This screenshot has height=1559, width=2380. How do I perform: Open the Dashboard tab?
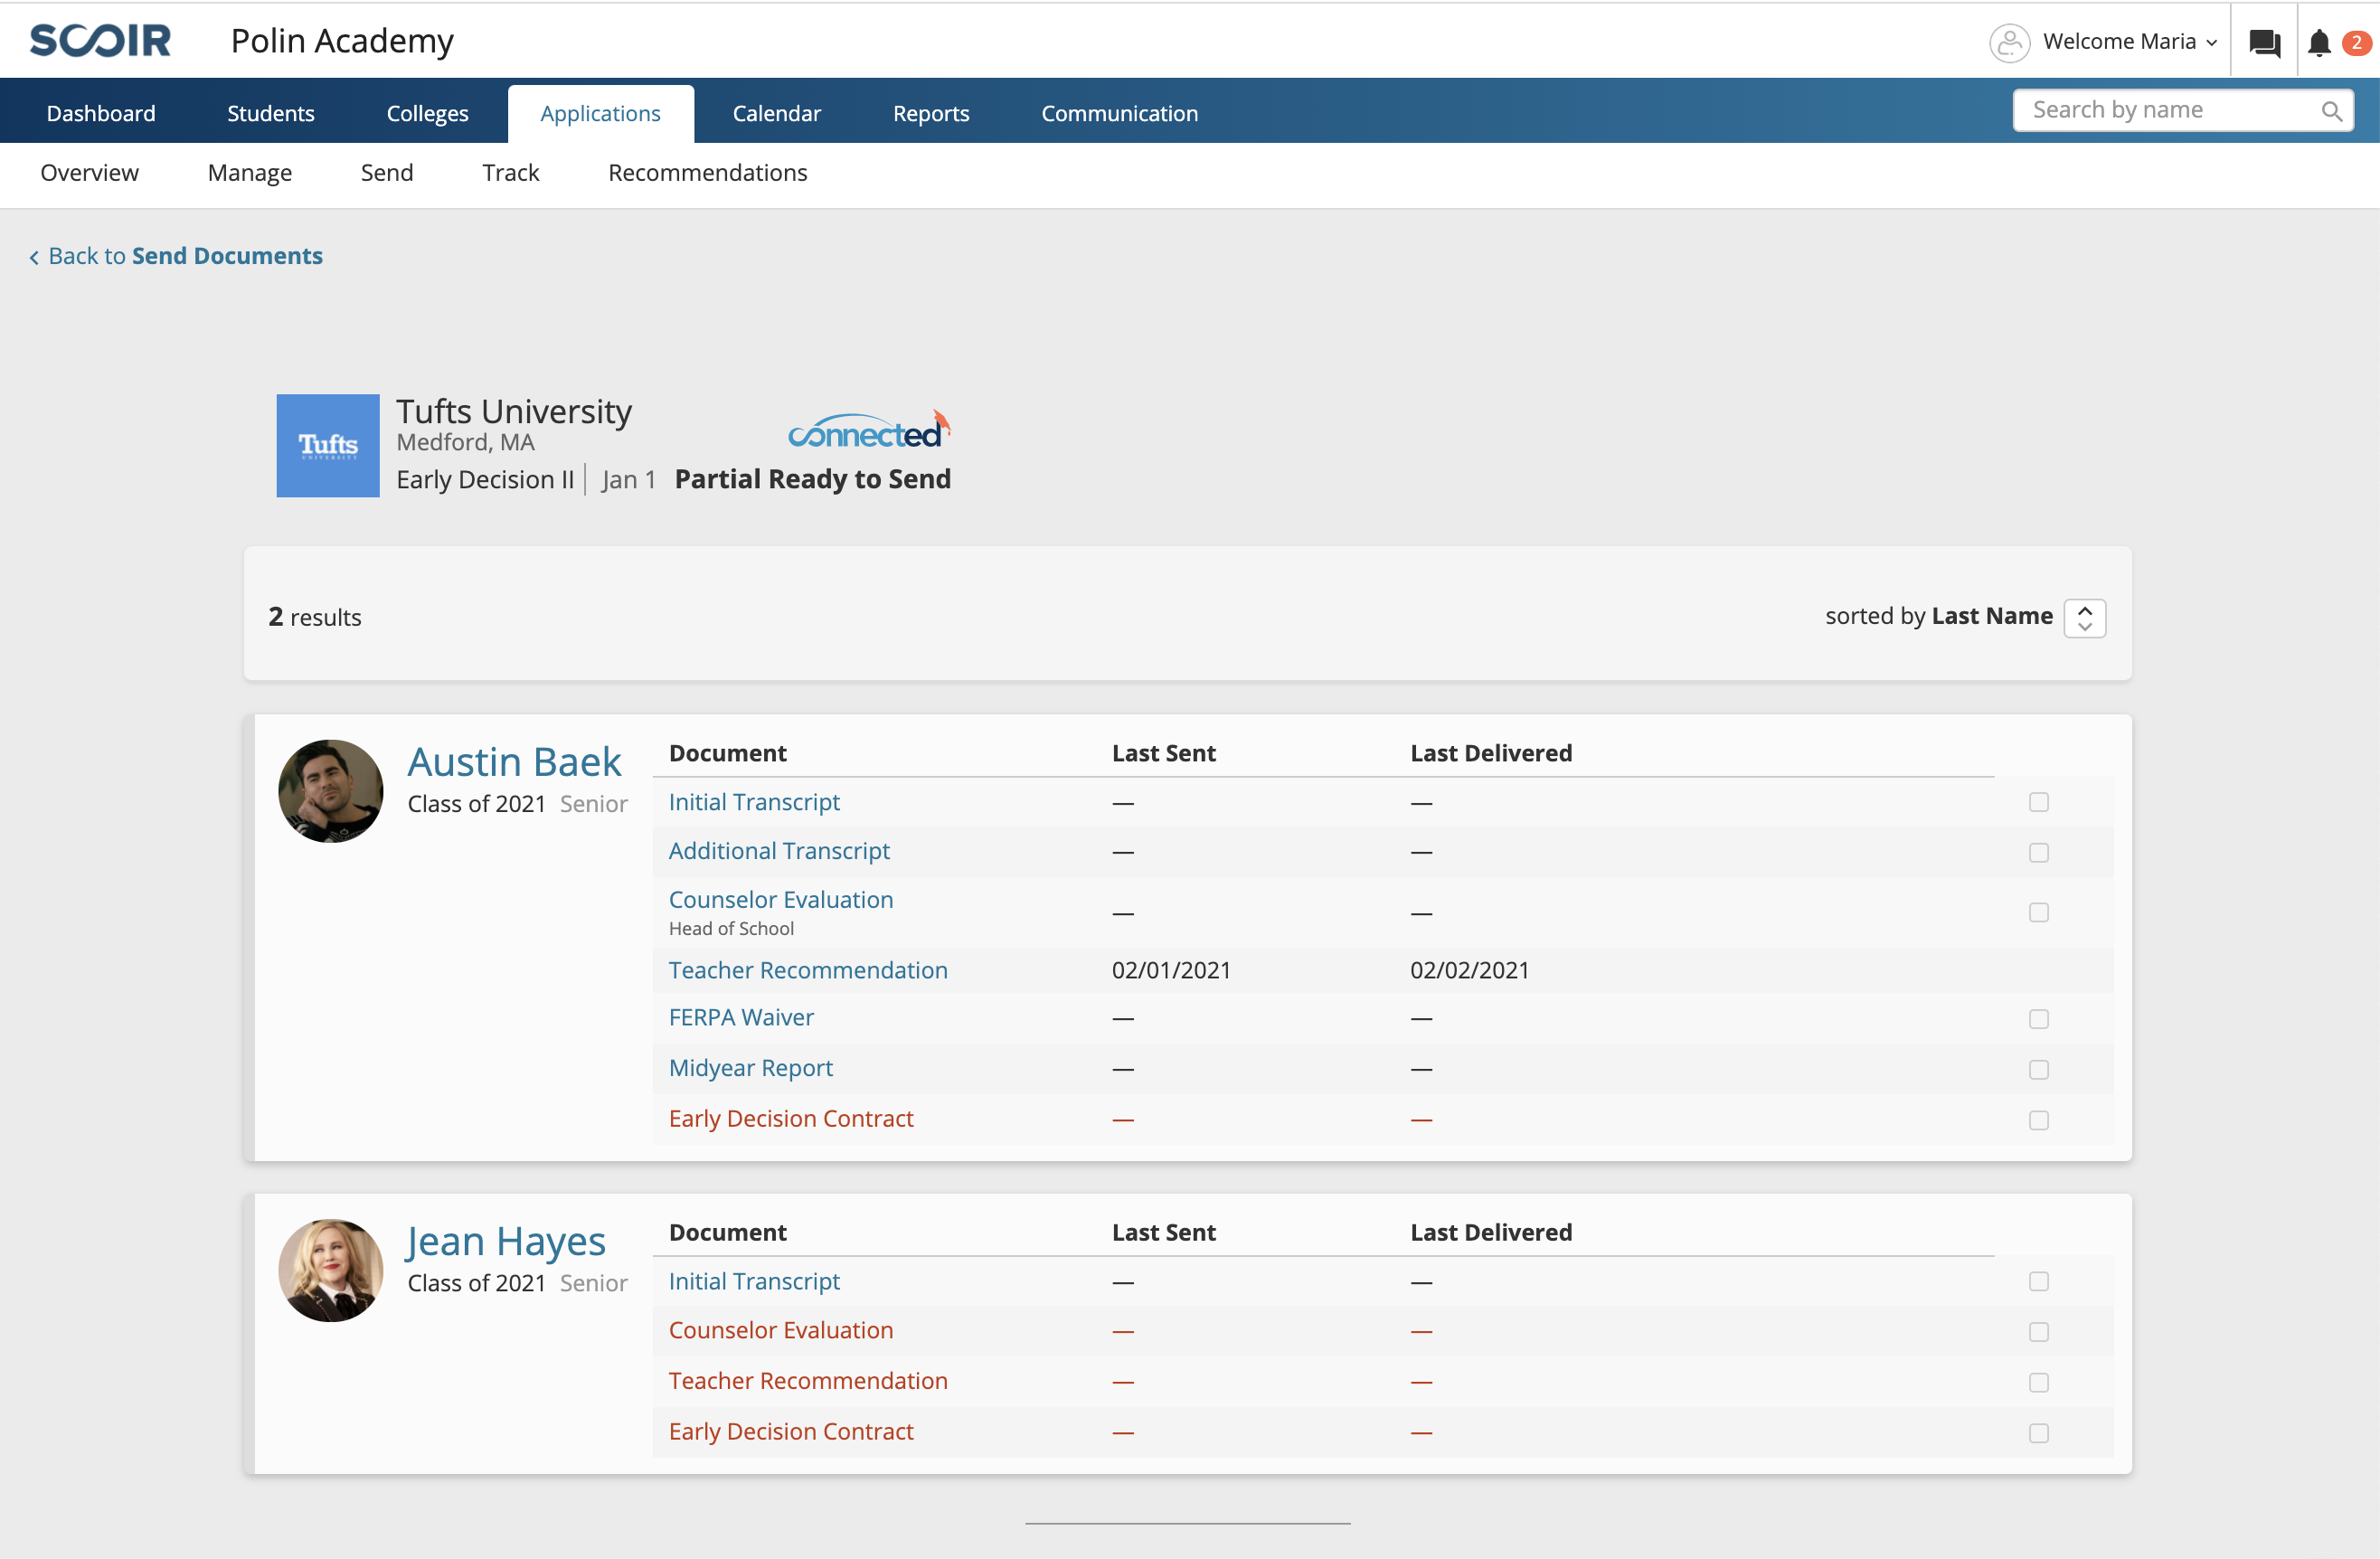(x=101, y=113)
